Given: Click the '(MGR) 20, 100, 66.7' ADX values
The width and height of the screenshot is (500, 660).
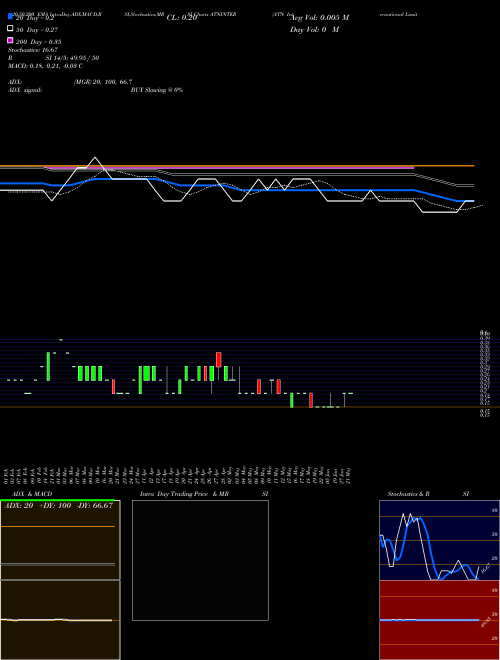Looking at the screenshot, I should [x=103, y=82].
